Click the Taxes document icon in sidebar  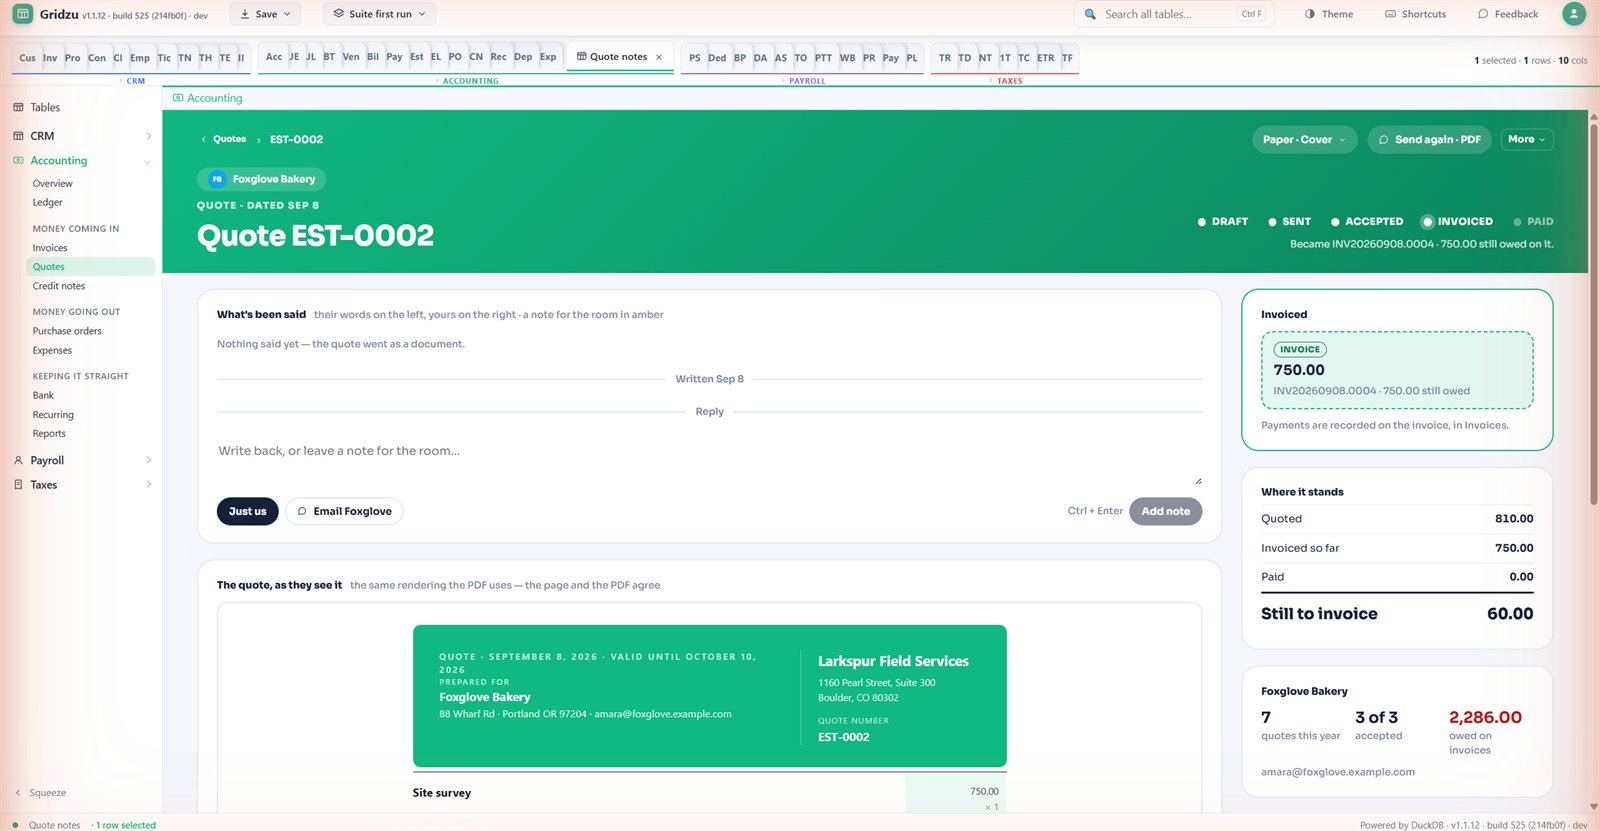coord(18,485)
